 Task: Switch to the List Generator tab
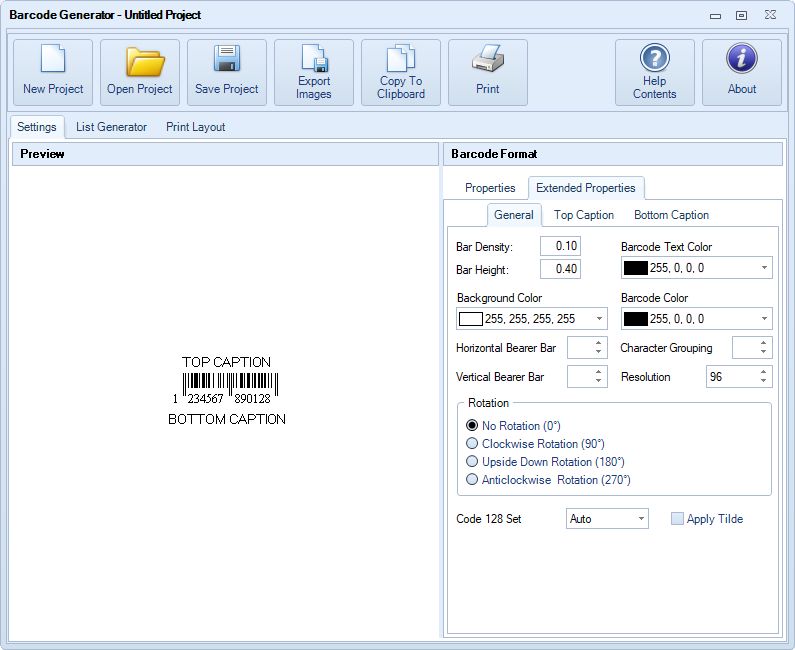pyautogui.click(x=111, y=127)
